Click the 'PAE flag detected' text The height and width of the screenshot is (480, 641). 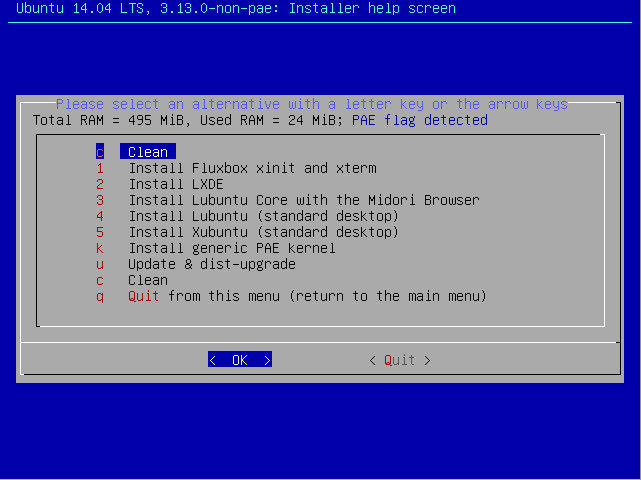click(x=419, y=120)
